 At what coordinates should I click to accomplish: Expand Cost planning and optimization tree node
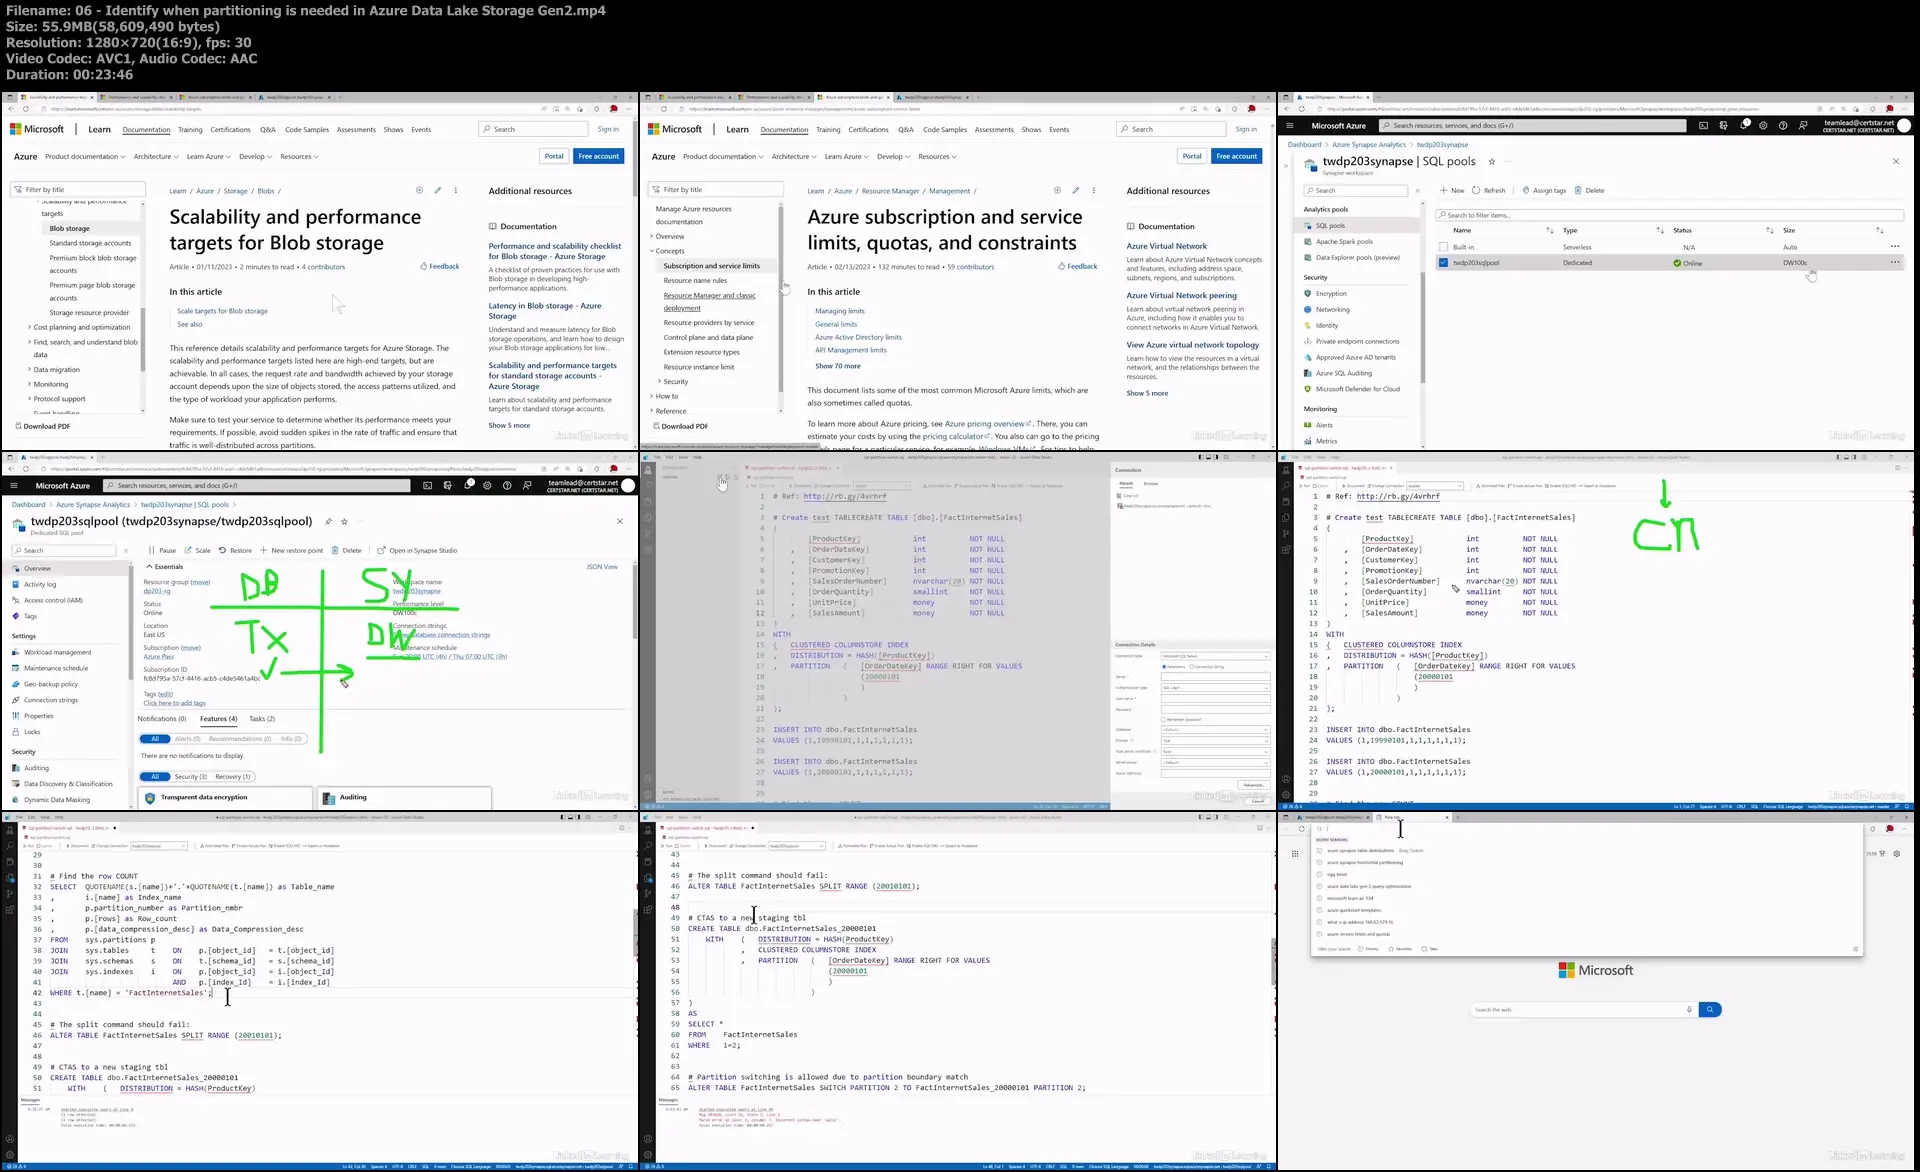tap(81, 328)
